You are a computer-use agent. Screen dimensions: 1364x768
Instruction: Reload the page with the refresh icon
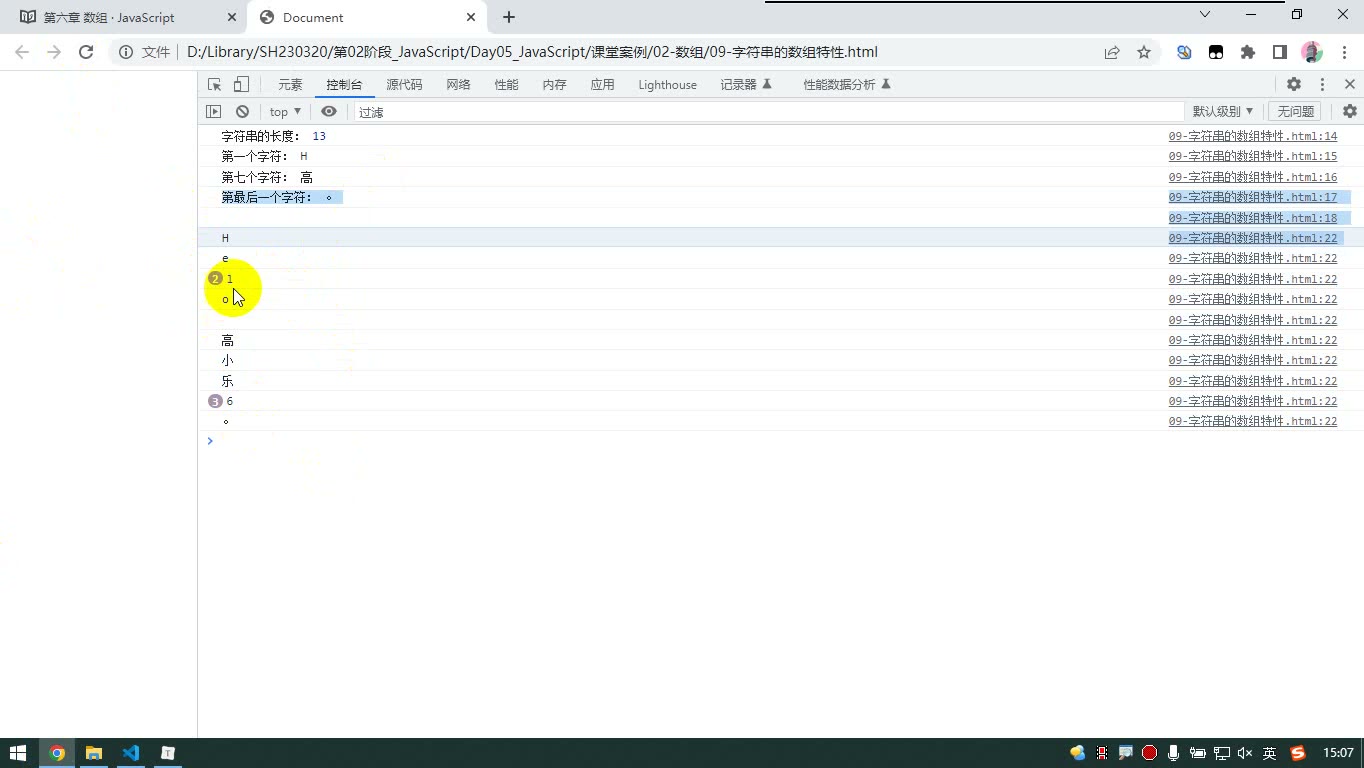[x=86, y=52]
